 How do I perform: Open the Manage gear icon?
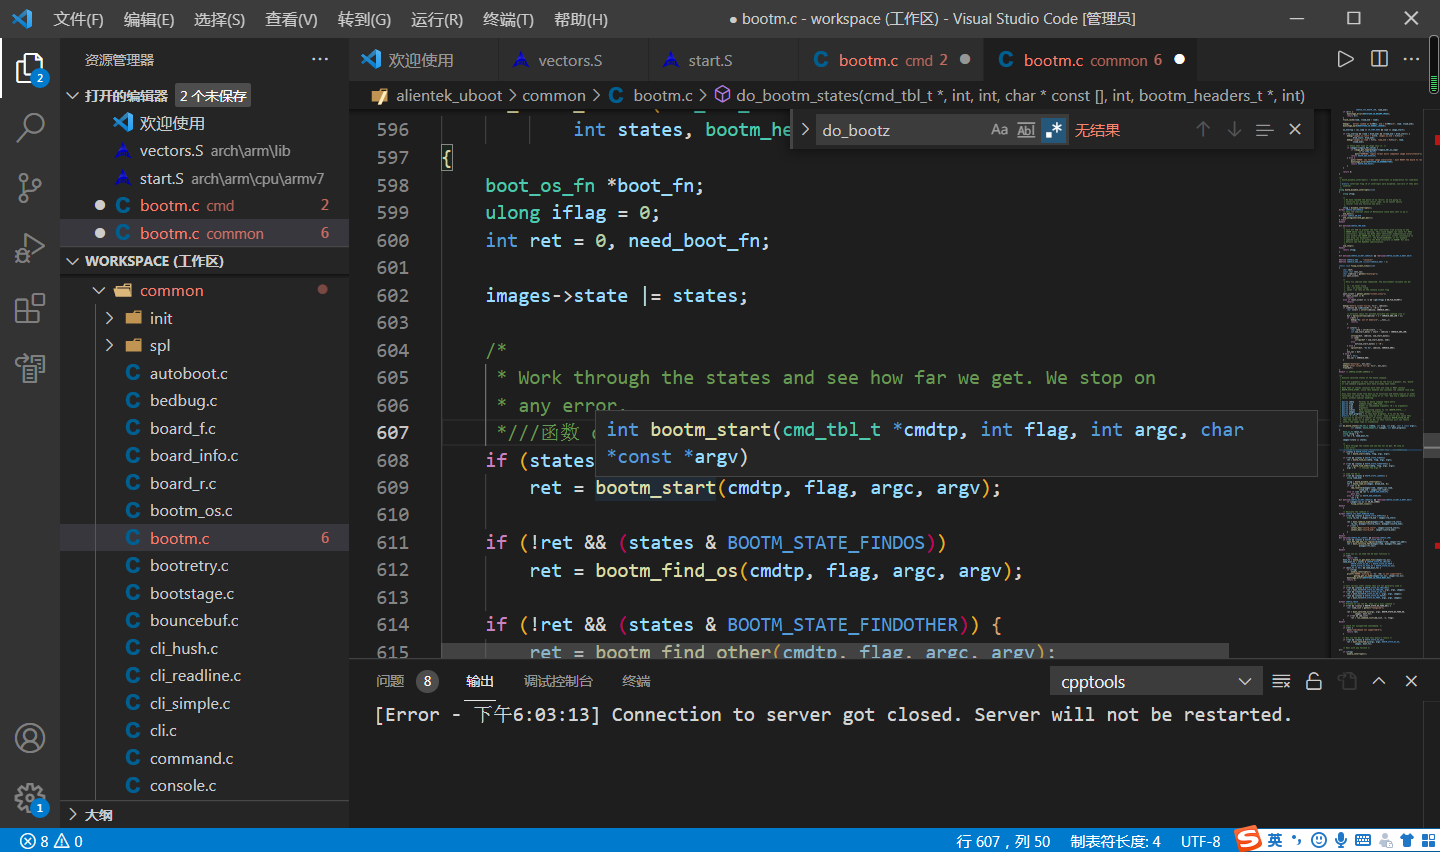pos(30,798)
